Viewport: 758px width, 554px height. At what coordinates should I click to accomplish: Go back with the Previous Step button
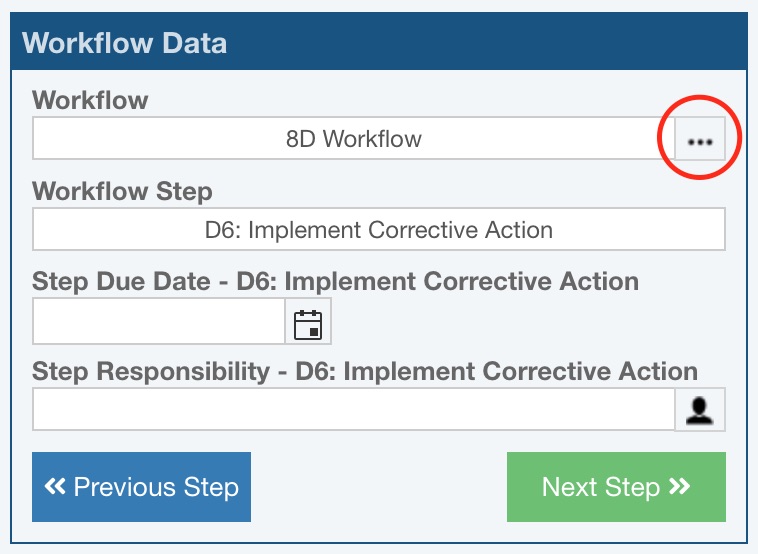click(x=141, y=487)
